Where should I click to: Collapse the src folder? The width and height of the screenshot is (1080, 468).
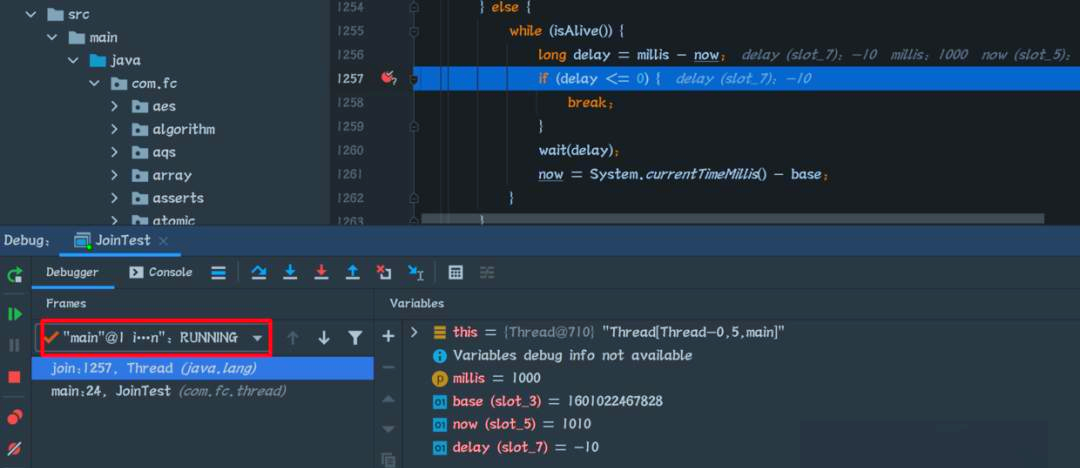pos(30,14)
